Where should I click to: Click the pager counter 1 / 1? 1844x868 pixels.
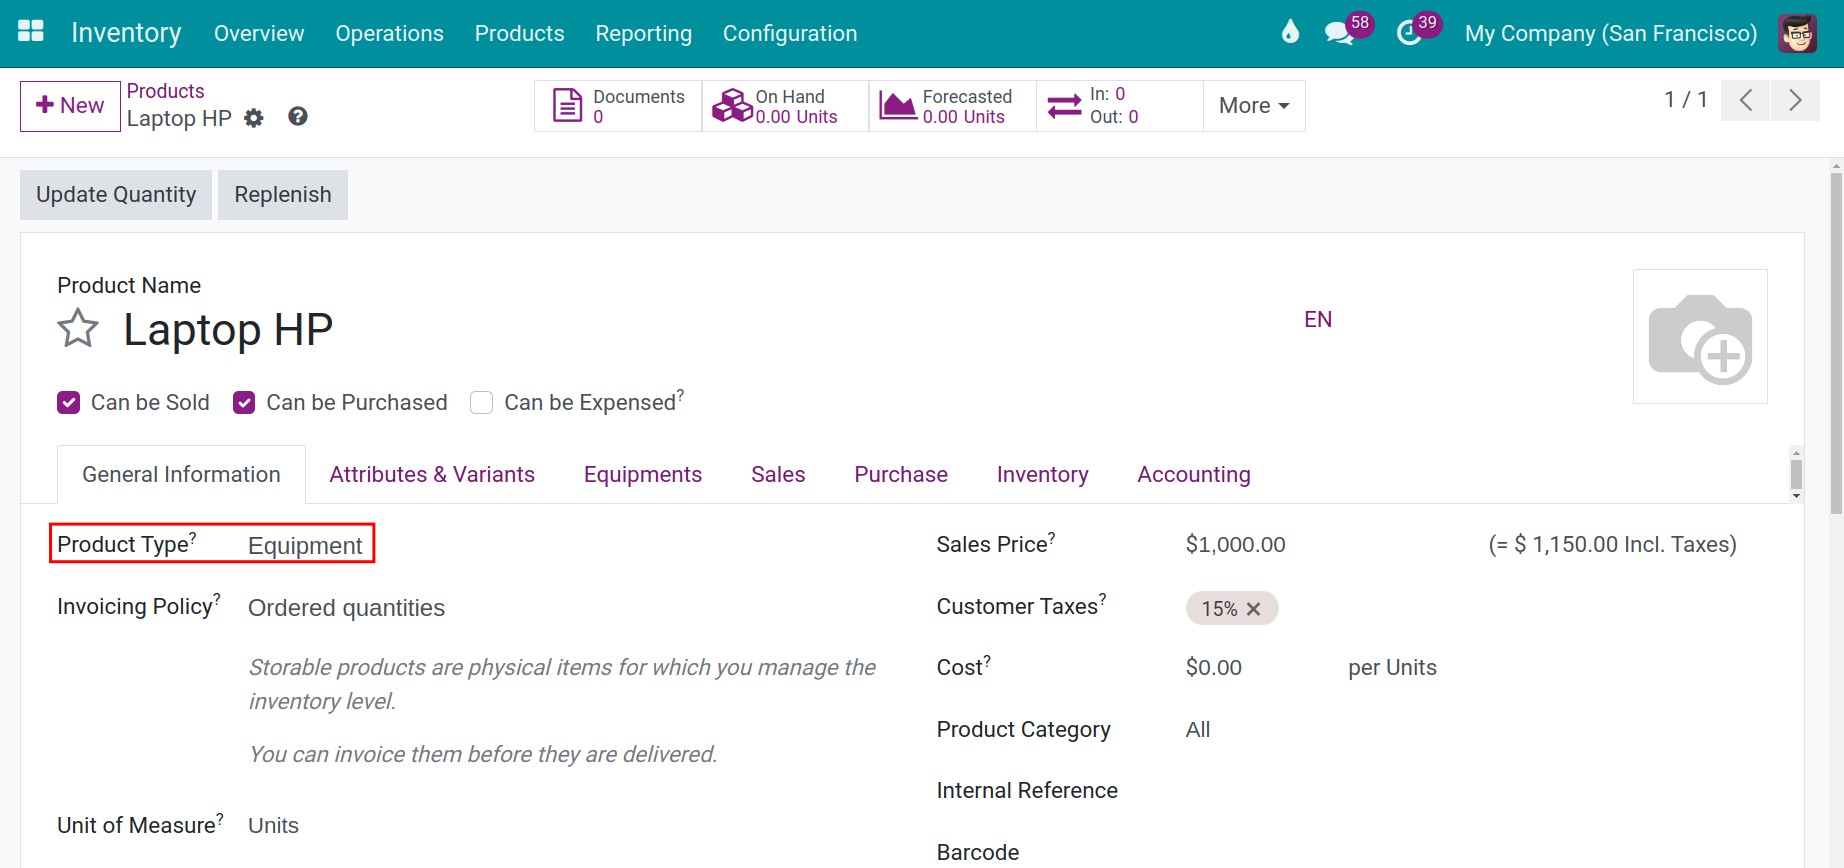pyautogui.click(x=1685, y=100)
